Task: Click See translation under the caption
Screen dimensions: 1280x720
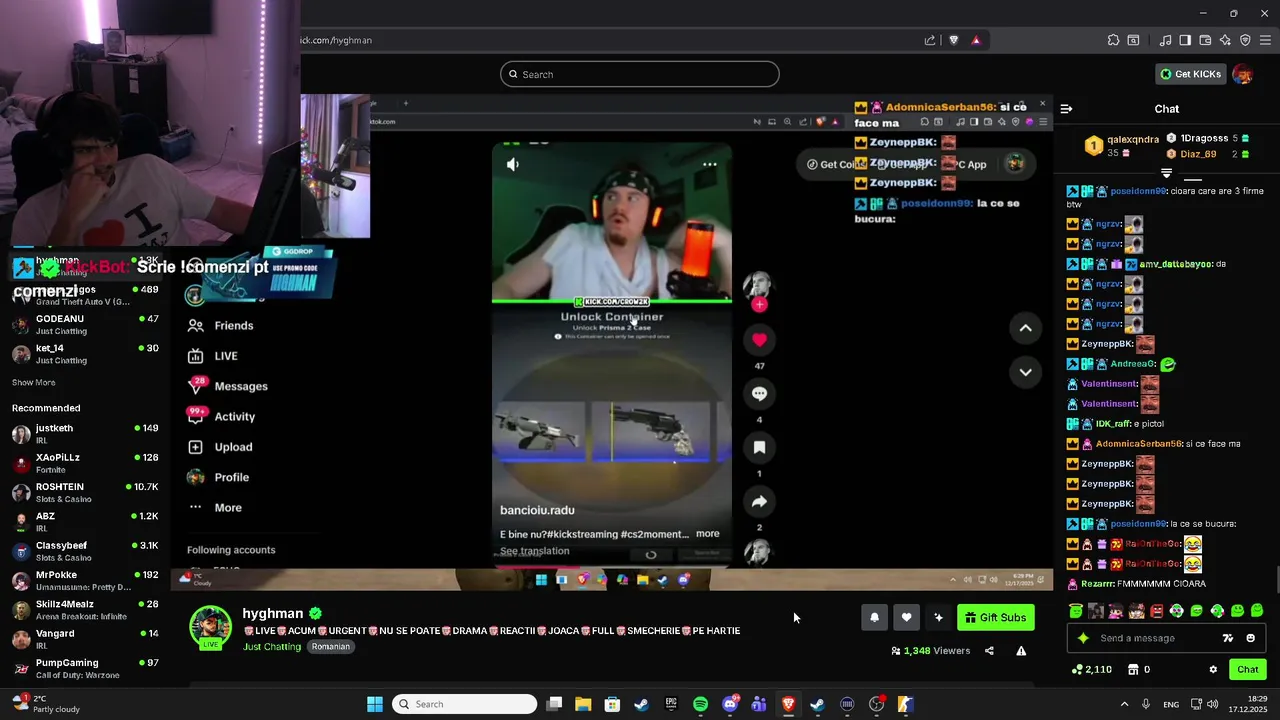Action: (535, 551)
